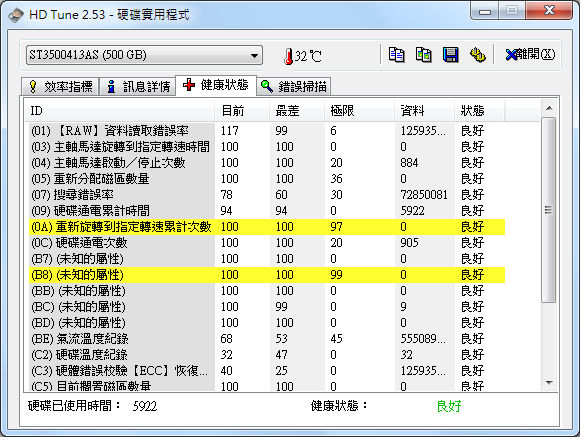Image resolution: width=580 pixels, height=442 pixels.
Task: Click the 硬碟已使用時間 value 5922
Action: [x=145, y=406]
